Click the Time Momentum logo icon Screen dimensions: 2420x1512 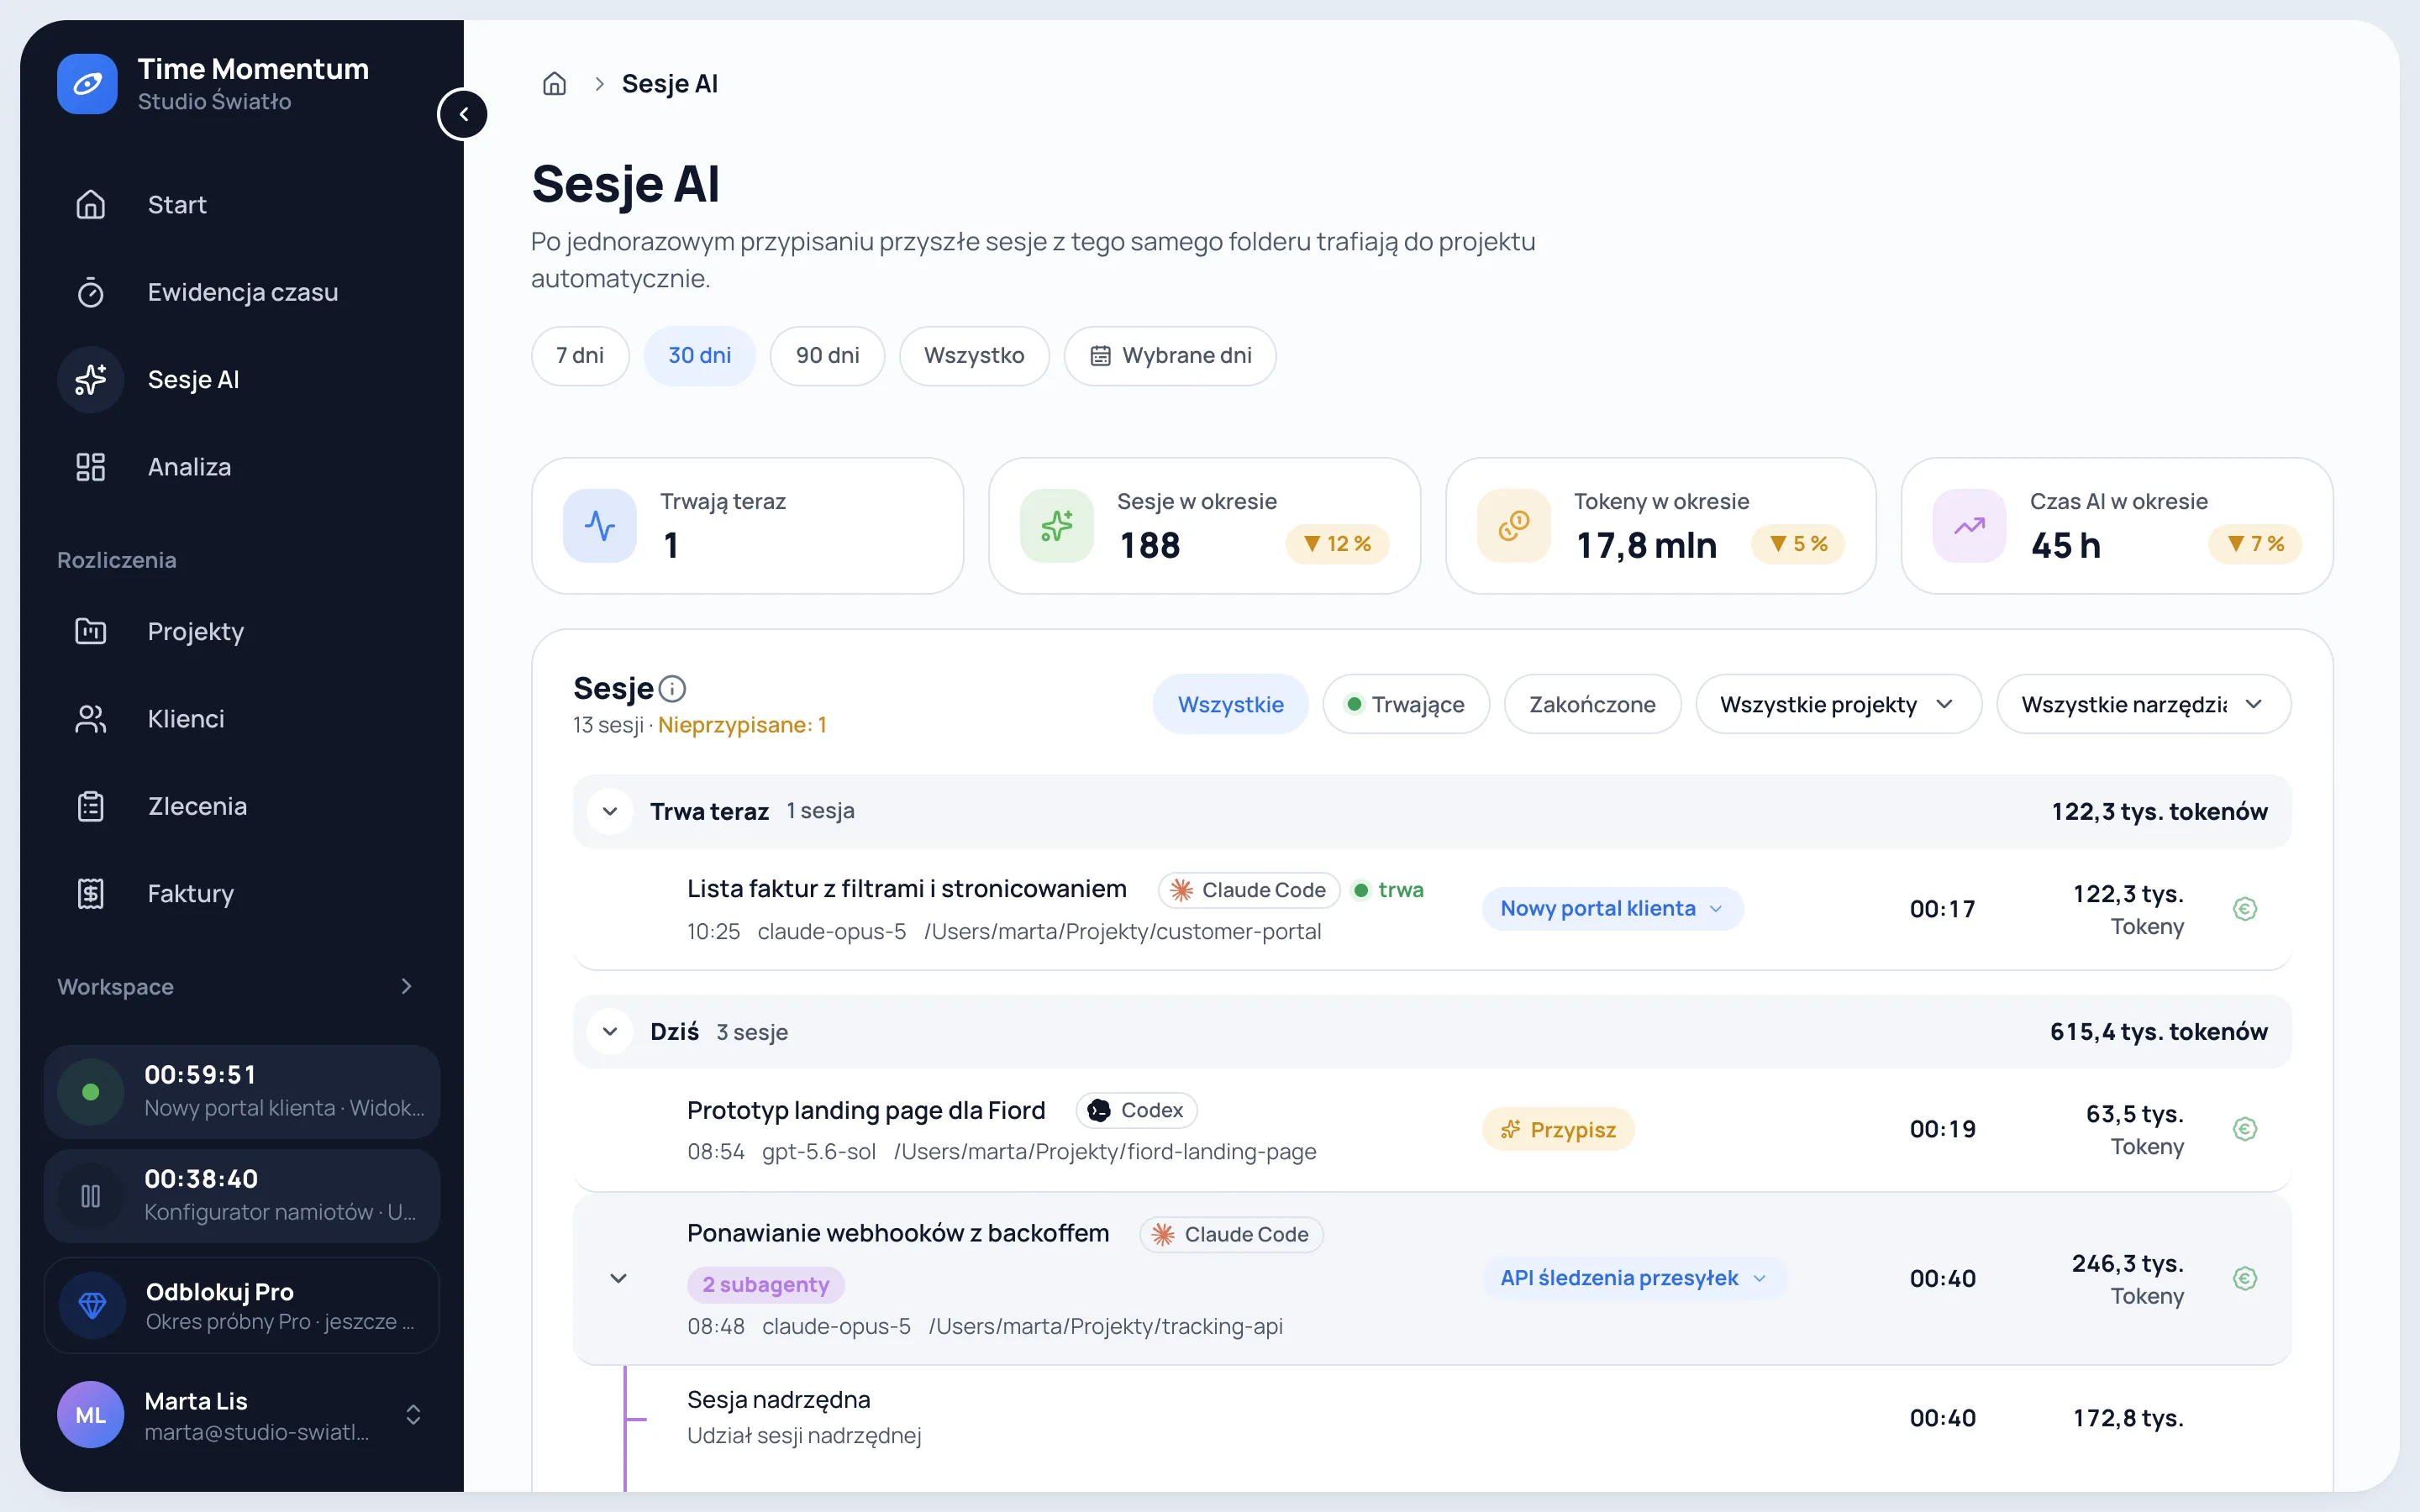(87, 84)
